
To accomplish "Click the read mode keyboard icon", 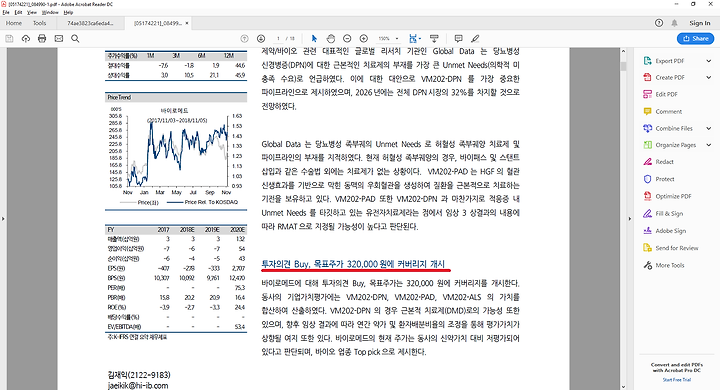I will coord(434,39).
